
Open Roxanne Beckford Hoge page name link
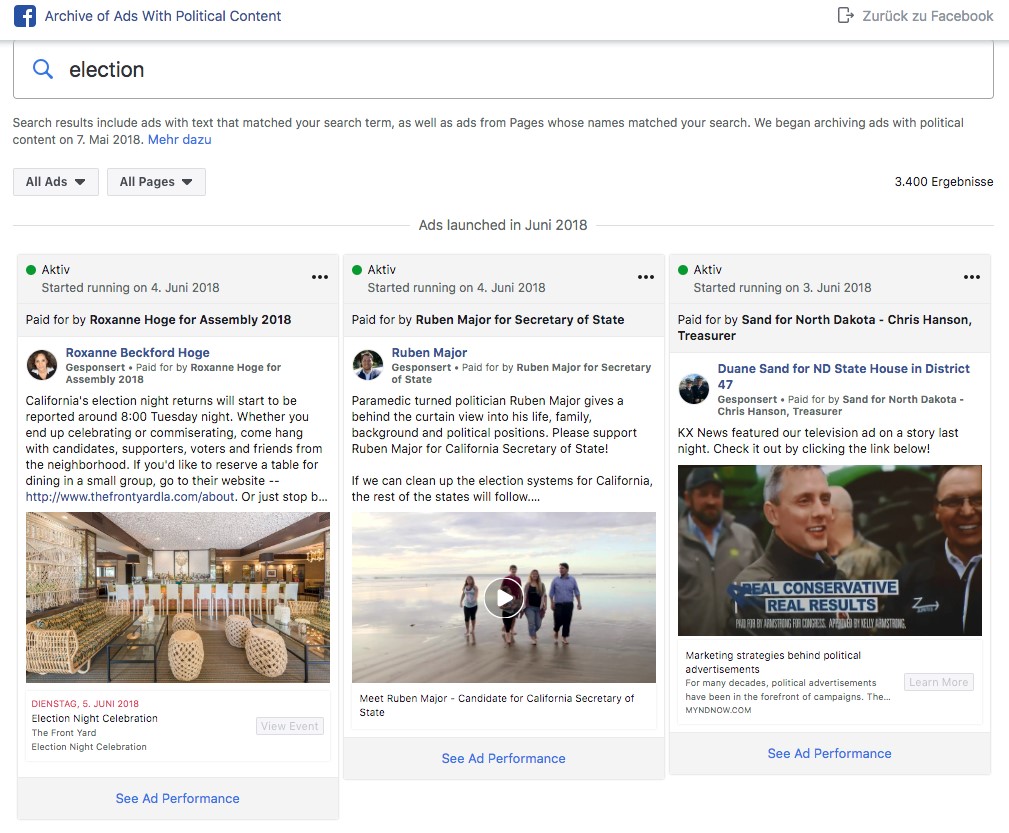(138, 353)
